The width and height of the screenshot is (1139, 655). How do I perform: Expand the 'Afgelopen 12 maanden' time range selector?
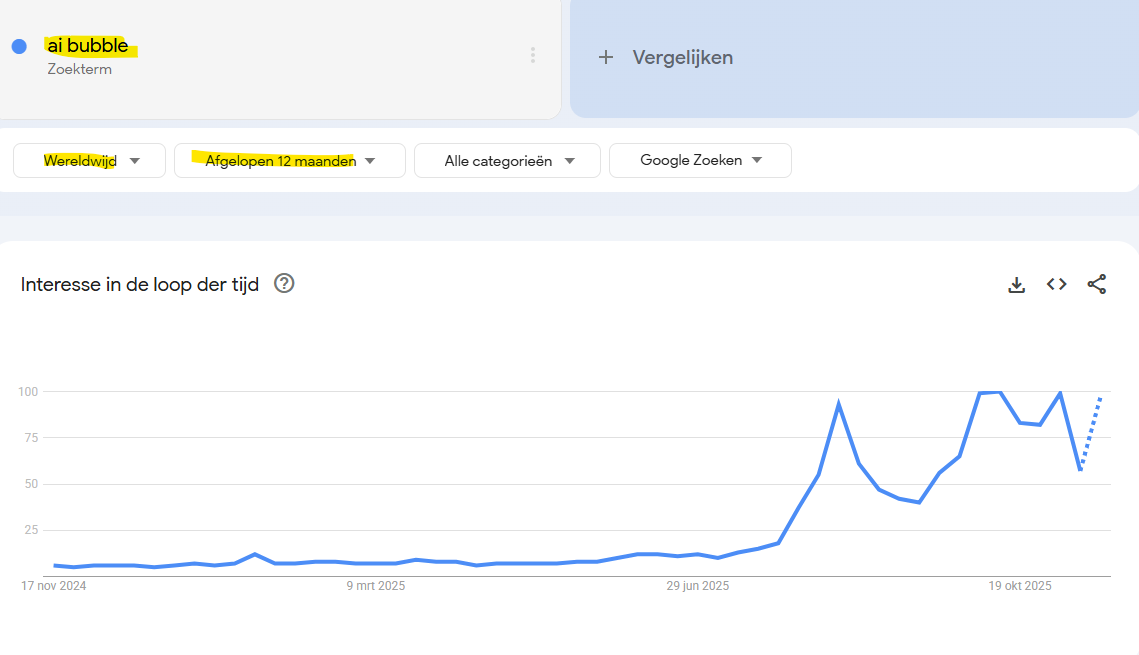289,160
